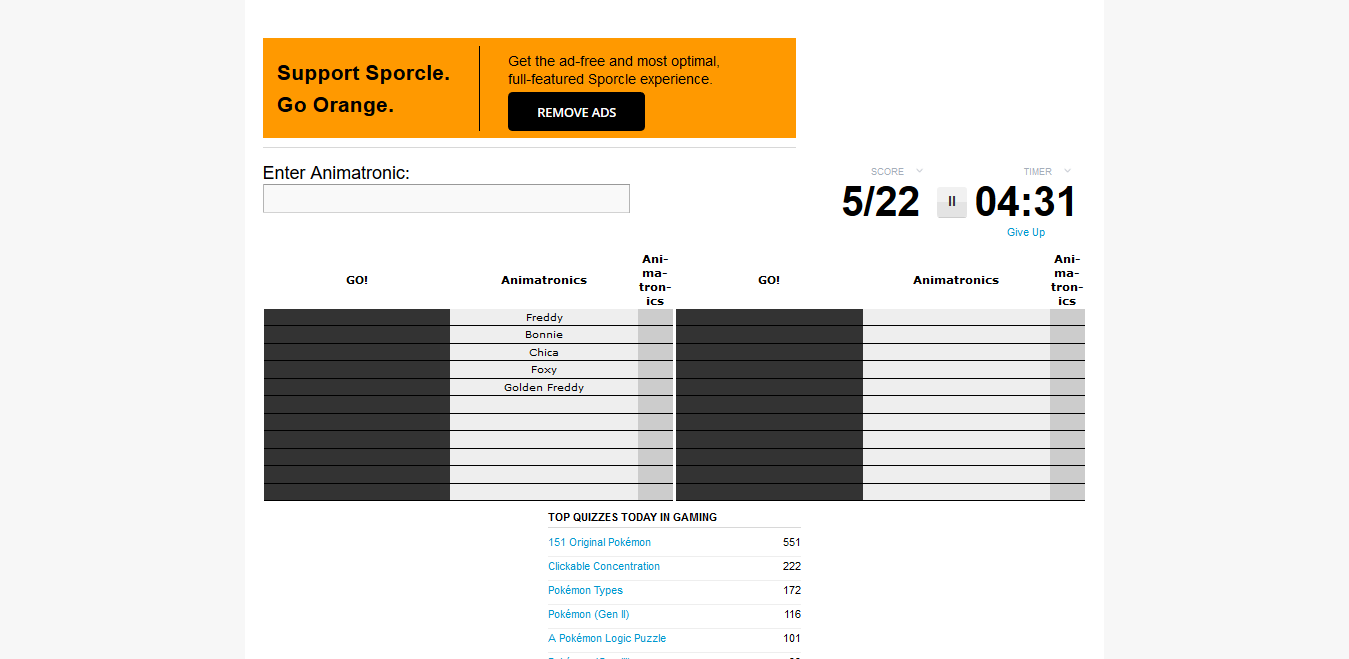Click the 5/22 score display

pyautogui.click(x=880, y=202)
